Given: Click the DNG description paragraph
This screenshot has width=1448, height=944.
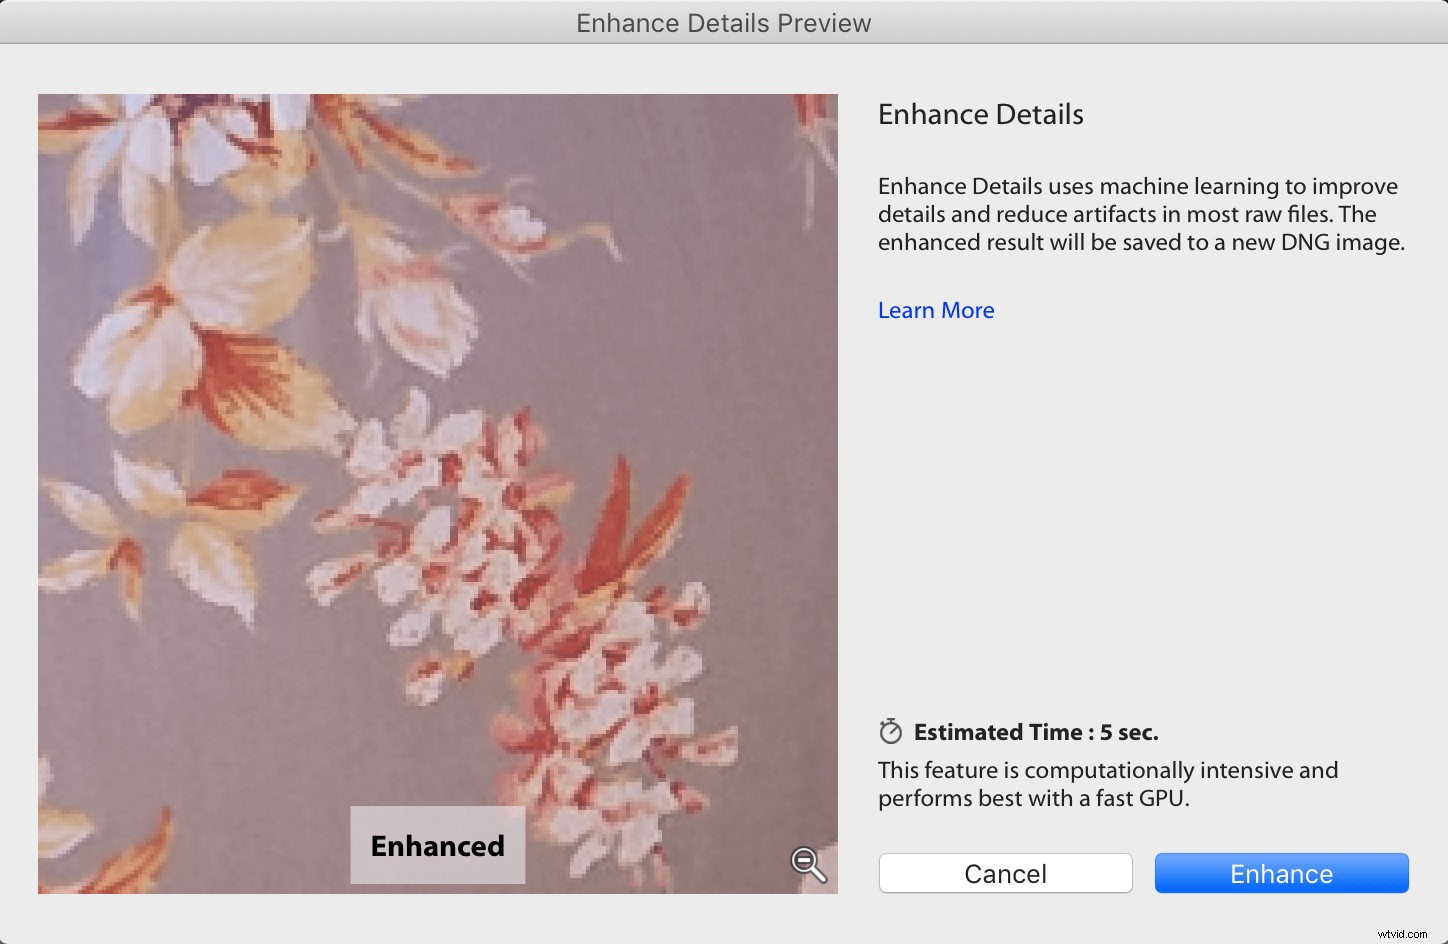Looking at the screenshot, I should pyautogui.click(x=1140, y=213).
